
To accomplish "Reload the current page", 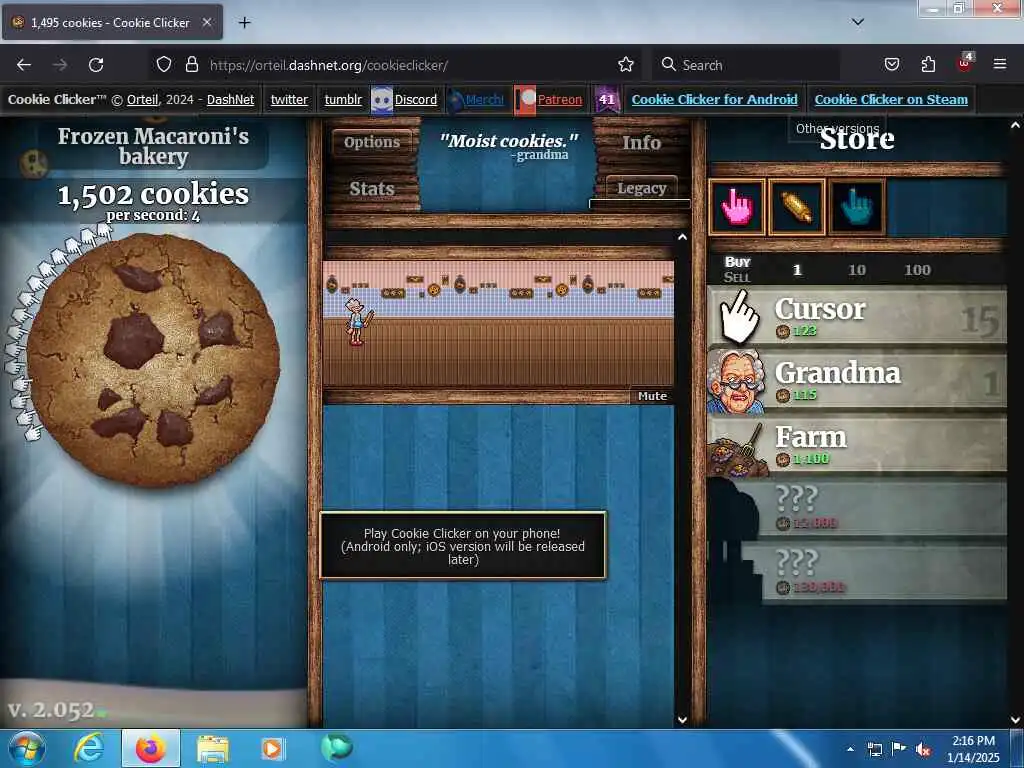I will pos(96,65).
